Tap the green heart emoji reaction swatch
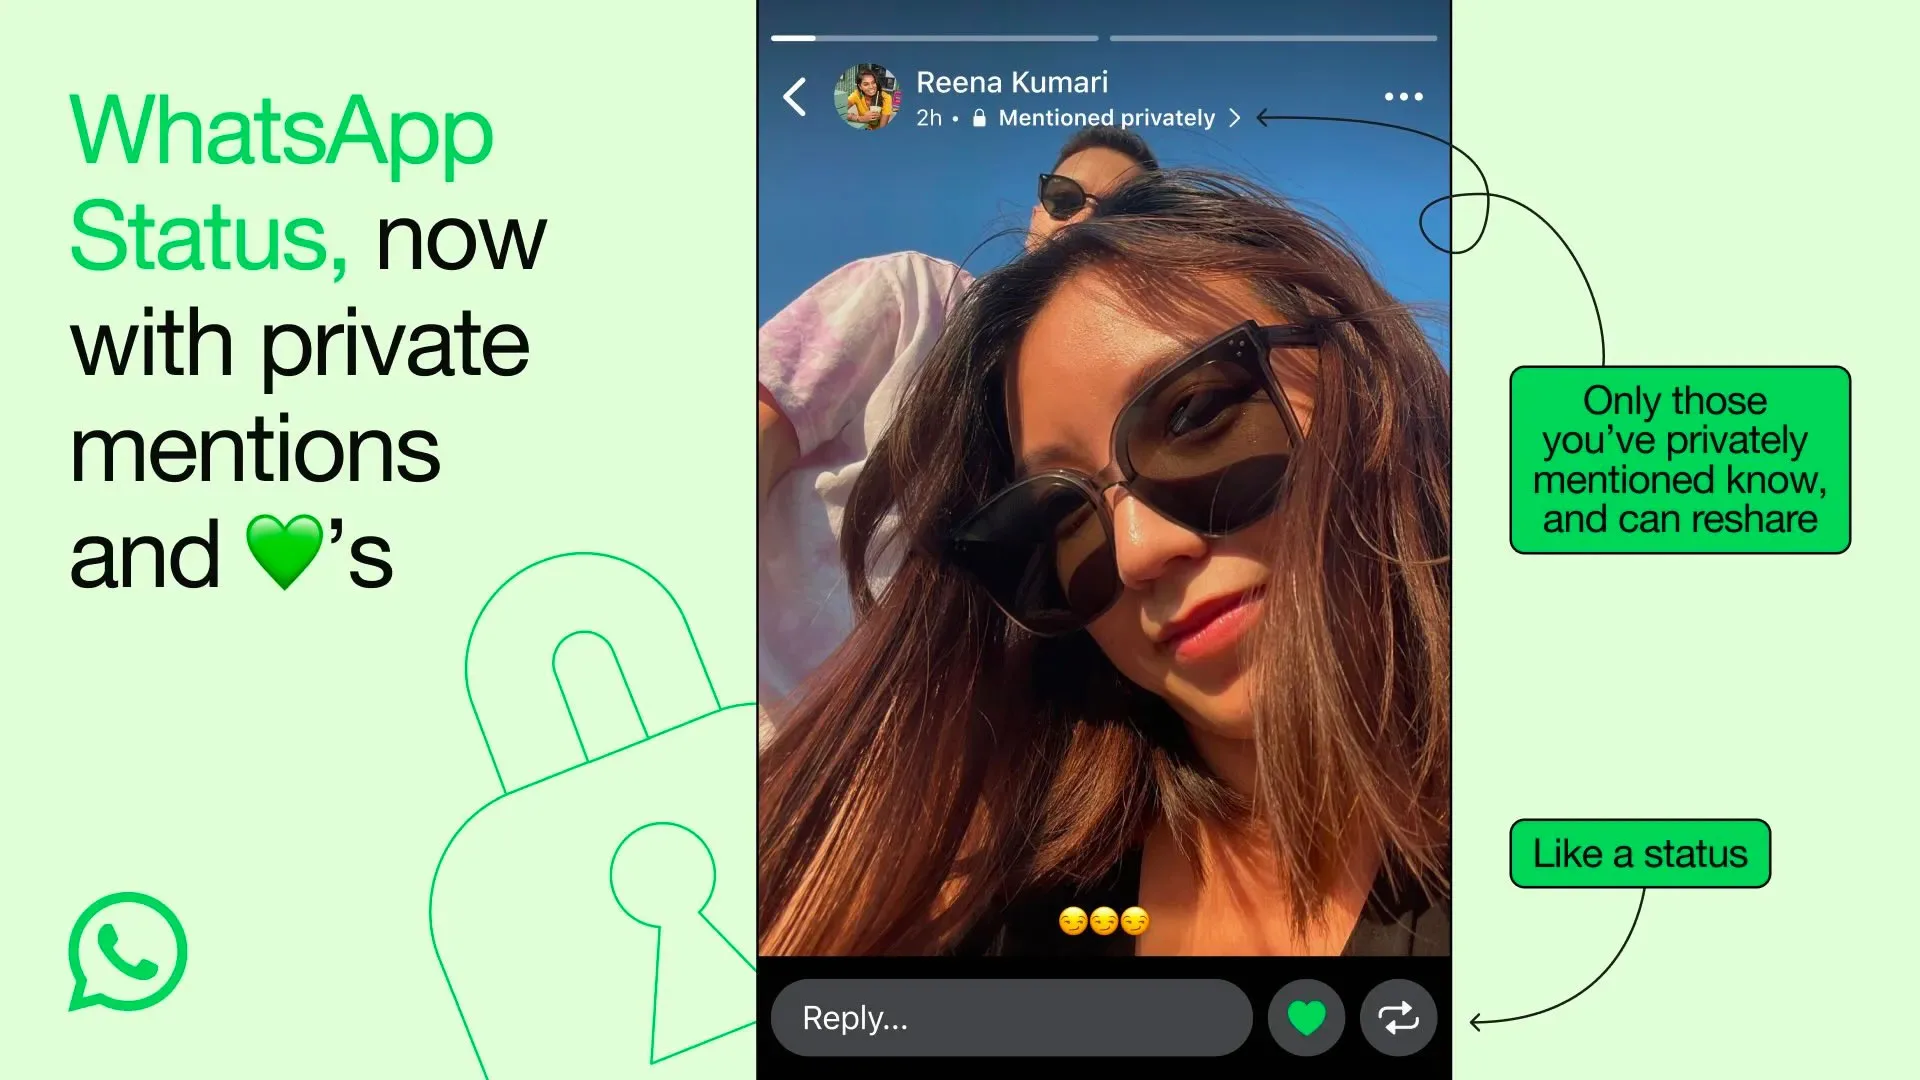The height and width of the screenshot is (1080, 1920). point(1305,1018)
